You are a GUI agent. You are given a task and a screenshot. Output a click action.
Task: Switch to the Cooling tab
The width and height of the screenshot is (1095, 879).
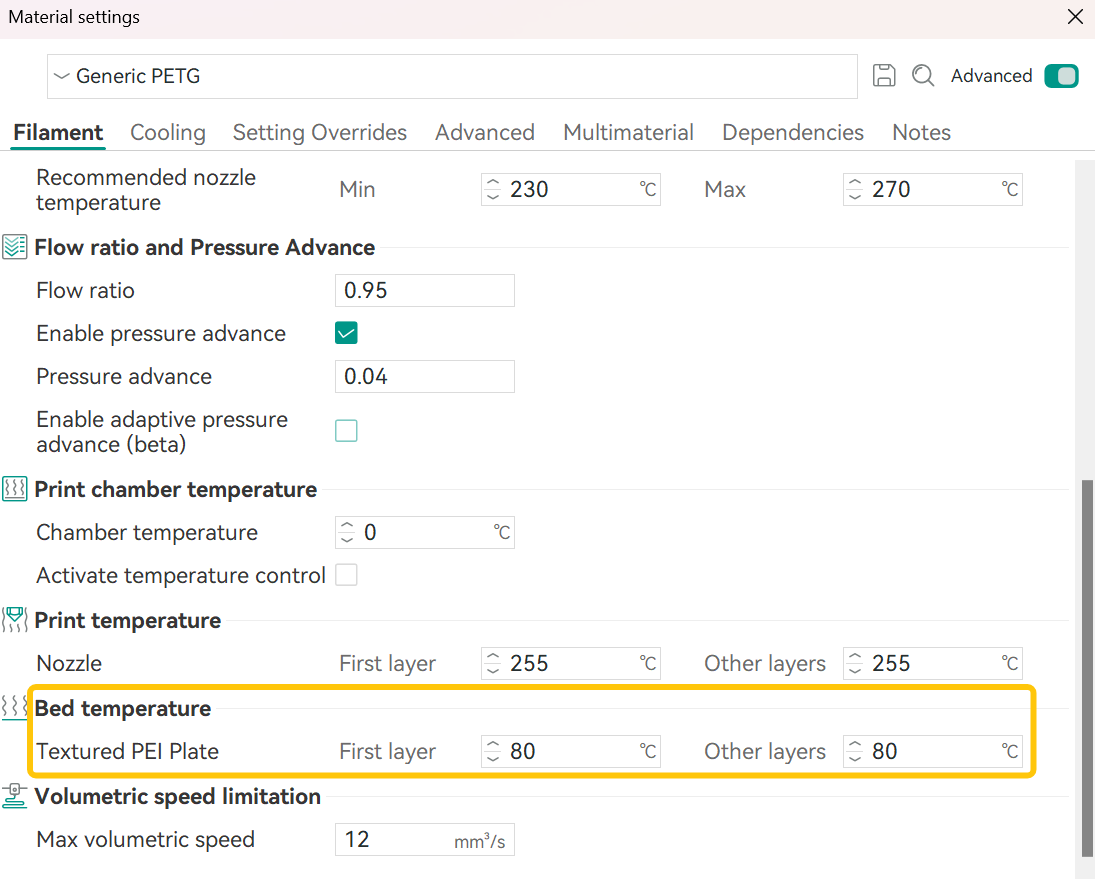point(168,133)
